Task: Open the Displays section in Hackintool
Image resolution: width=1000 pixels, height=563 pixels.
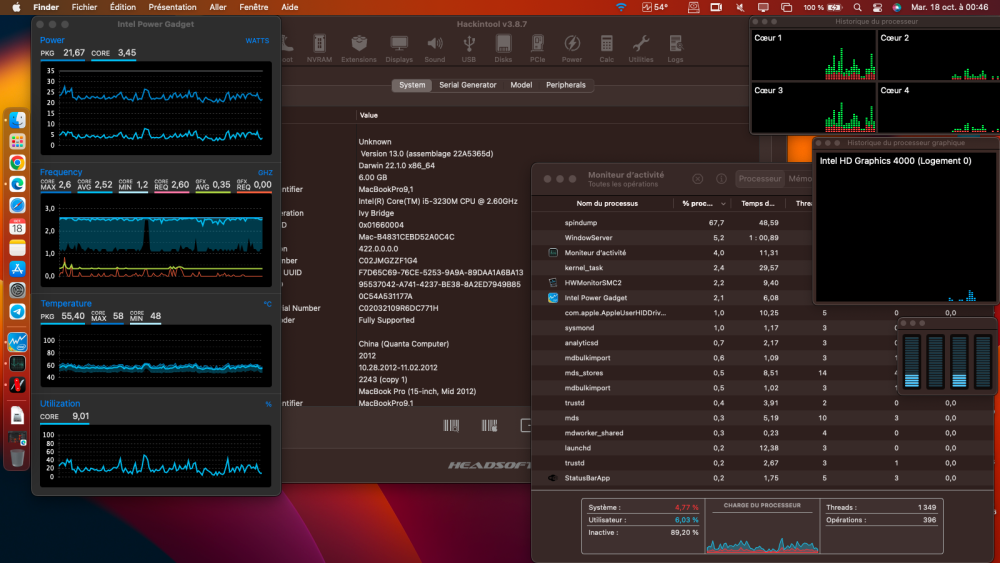Action: pyautogui.click(x=399, y=48)
